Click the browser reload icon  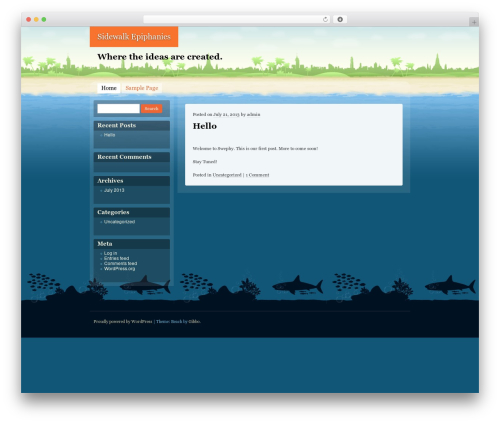325,20
